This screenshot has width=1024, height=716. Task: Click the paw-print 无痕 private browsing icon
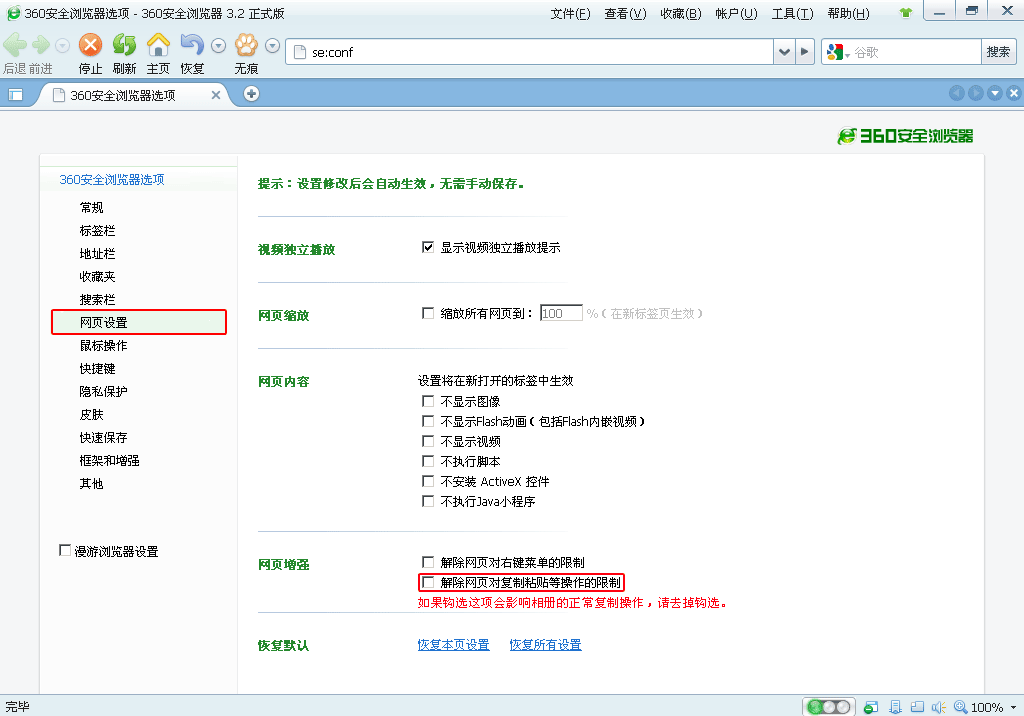click(x=246, y=45)
